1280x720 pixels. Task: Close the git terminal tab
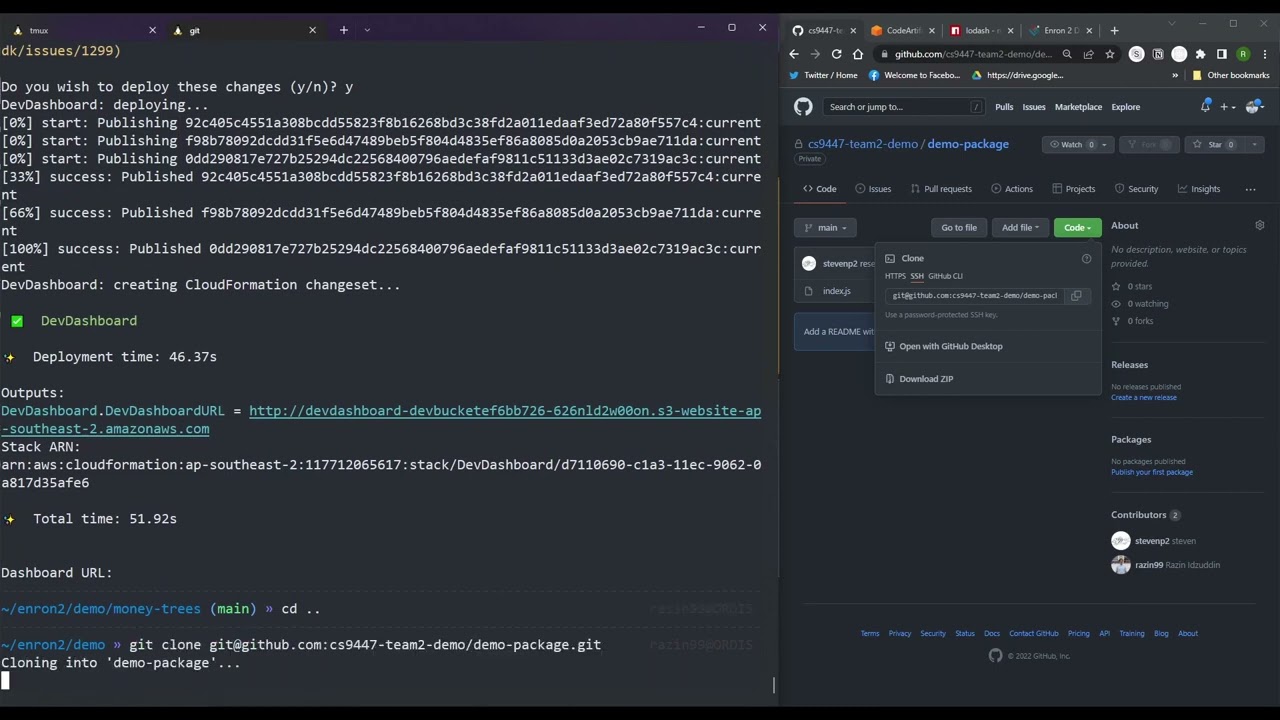[x=312, y=30]
